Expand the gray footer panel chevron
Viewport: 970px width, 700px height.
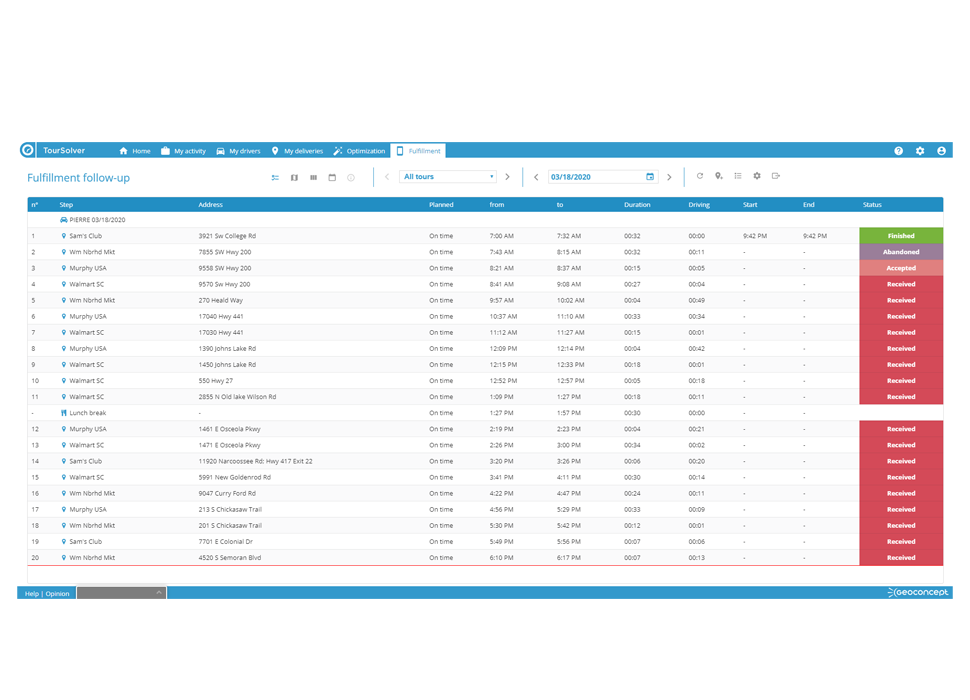coord(159,592)
